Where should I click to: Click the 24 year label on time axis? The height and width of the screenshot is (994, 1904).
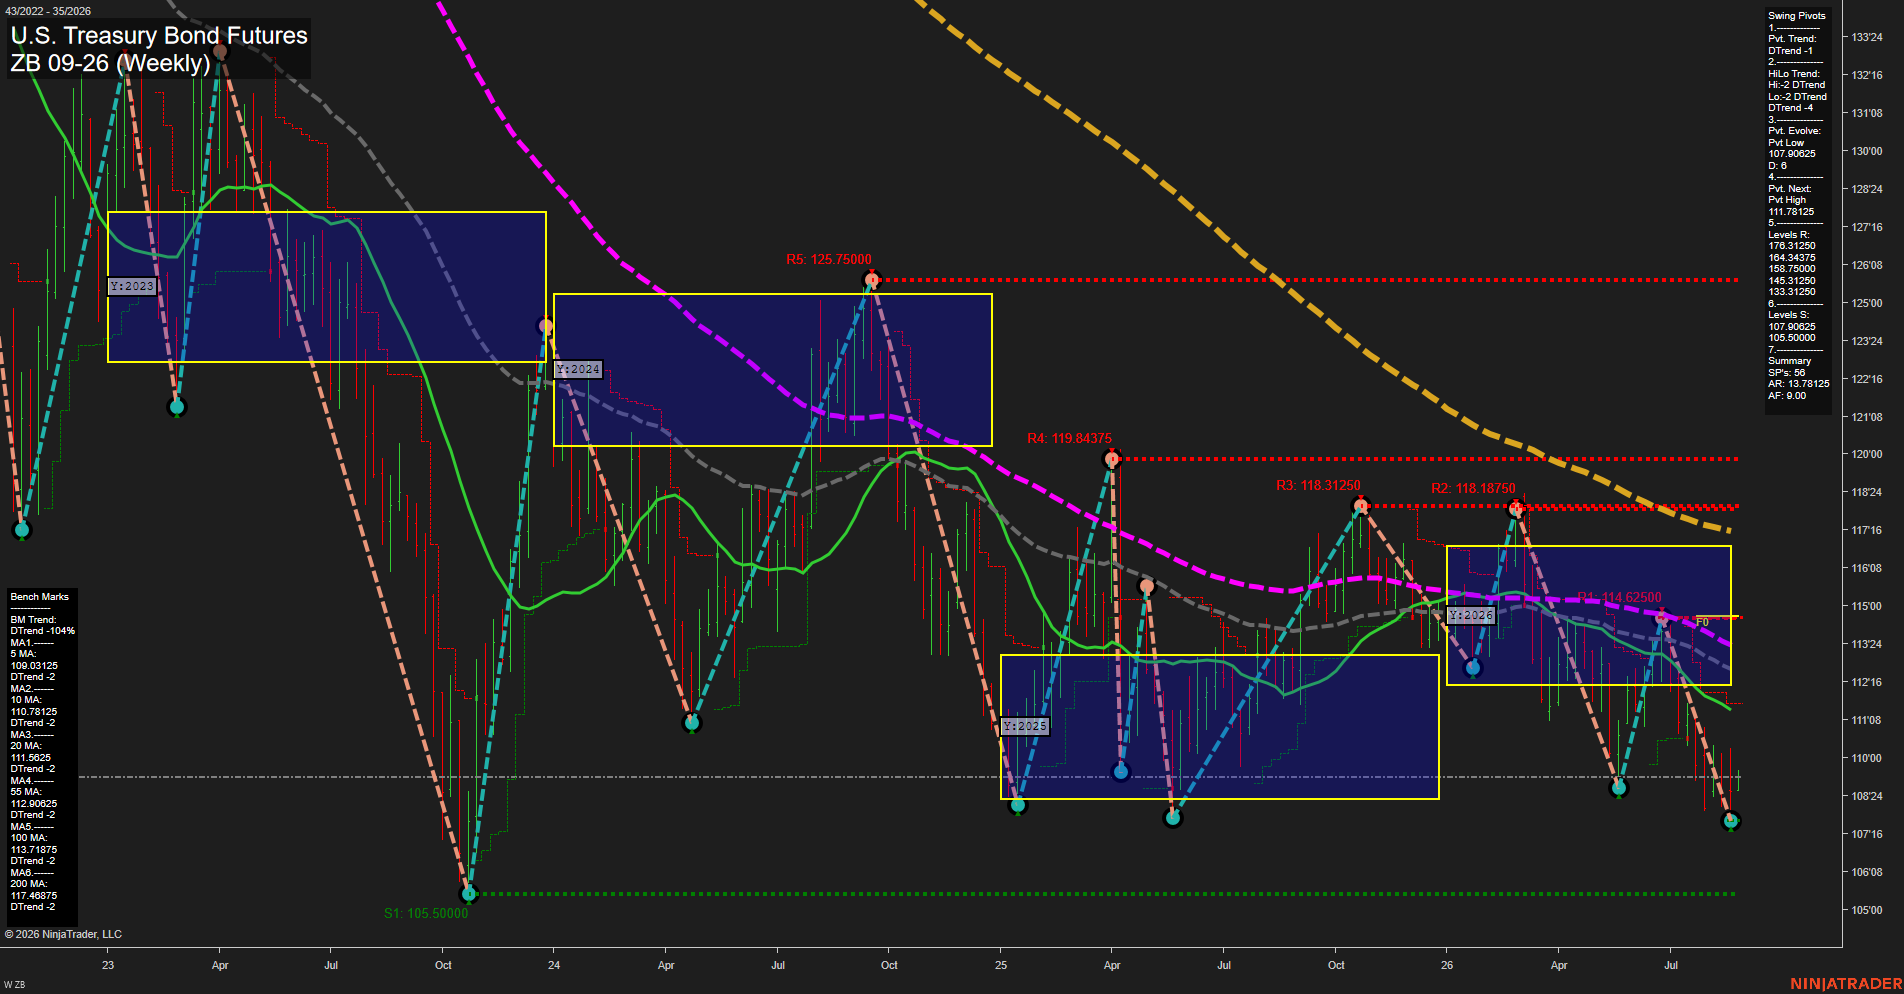554,965
